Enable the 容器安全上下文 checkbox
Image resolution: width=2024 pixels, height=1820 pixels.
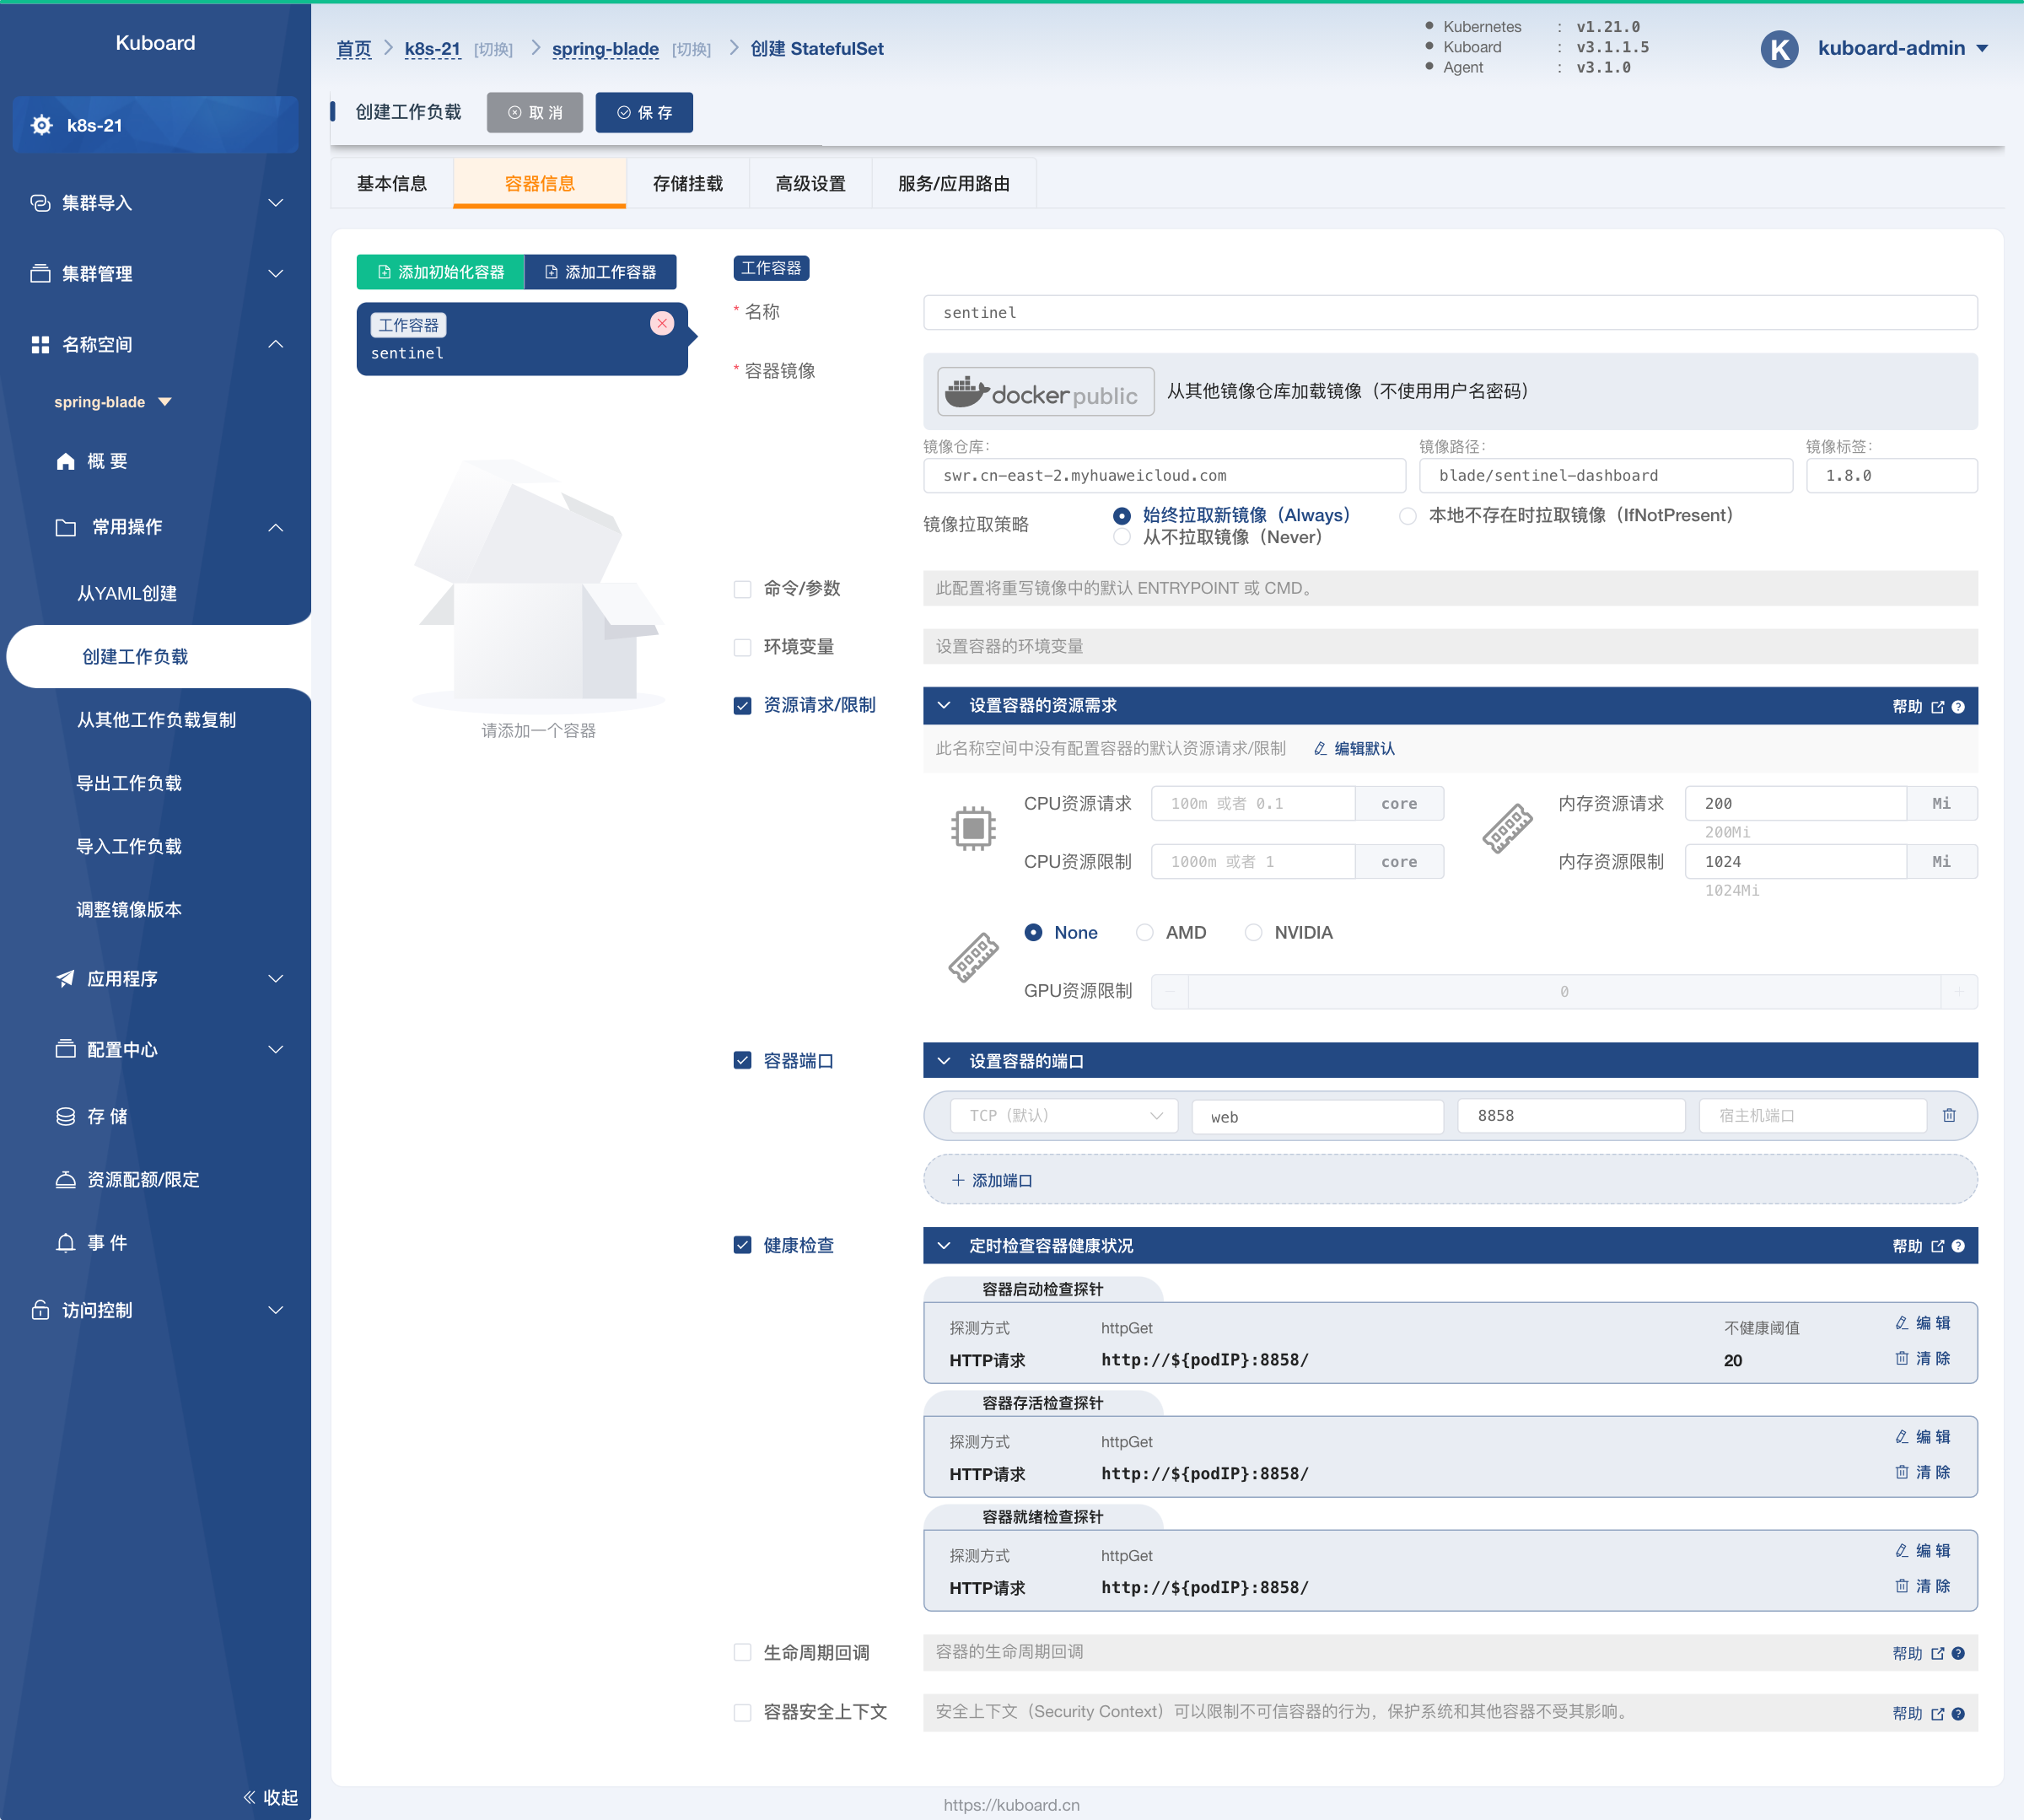click(742, 1713)
